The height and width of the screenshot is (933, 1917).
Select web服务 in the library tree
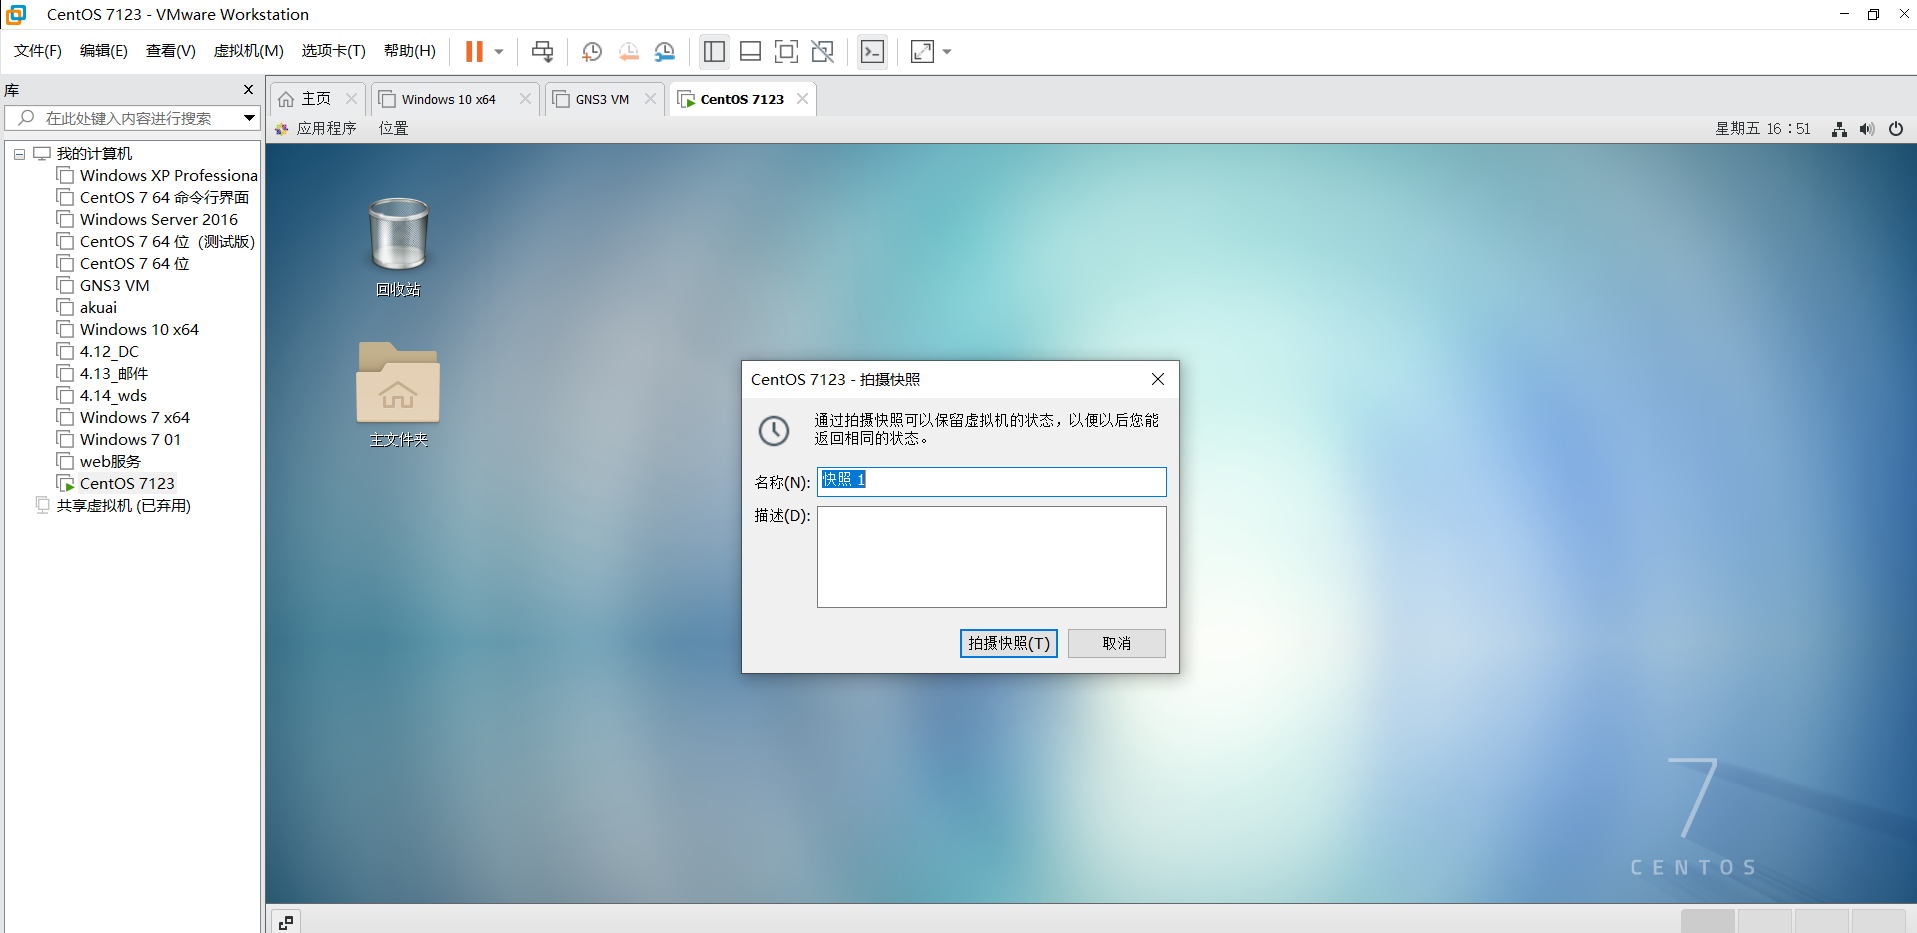[100, 462]
